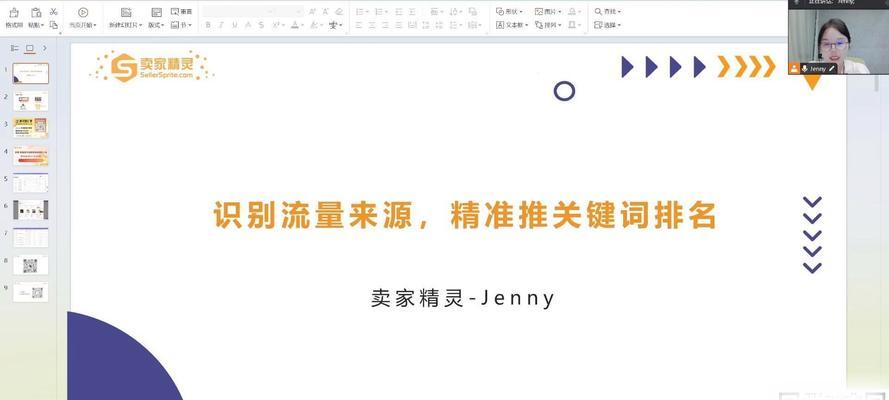Viewport: 889px width, 400px height.
Task: Toggle Italic formatting
Action: click(x=221, y=25)
